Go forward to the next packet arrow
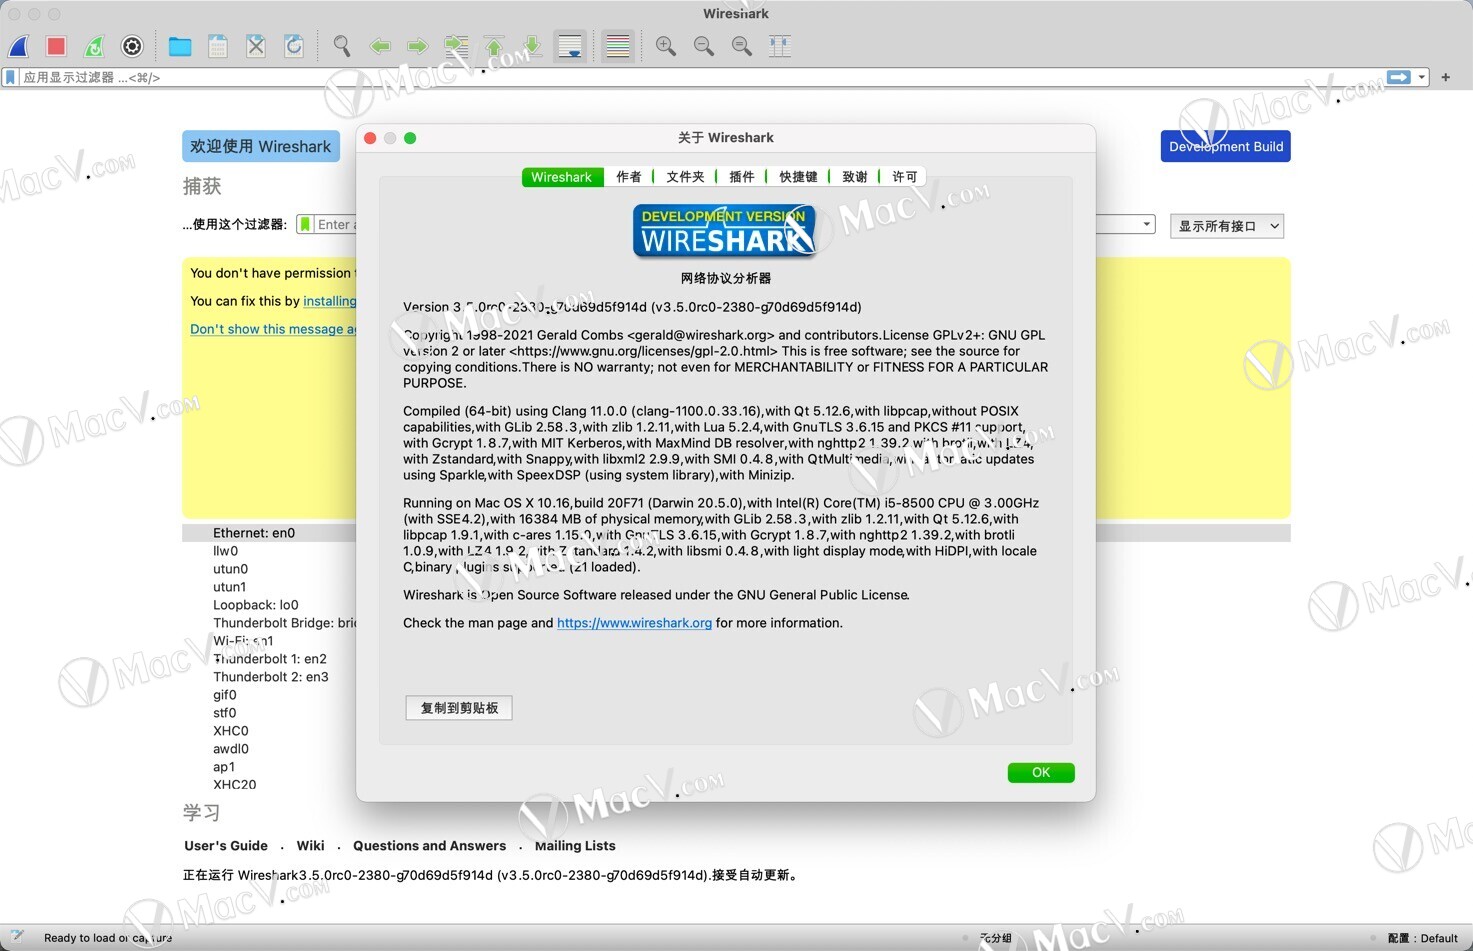The width and height of the screenshot is (1473, 951). [418, 46]
